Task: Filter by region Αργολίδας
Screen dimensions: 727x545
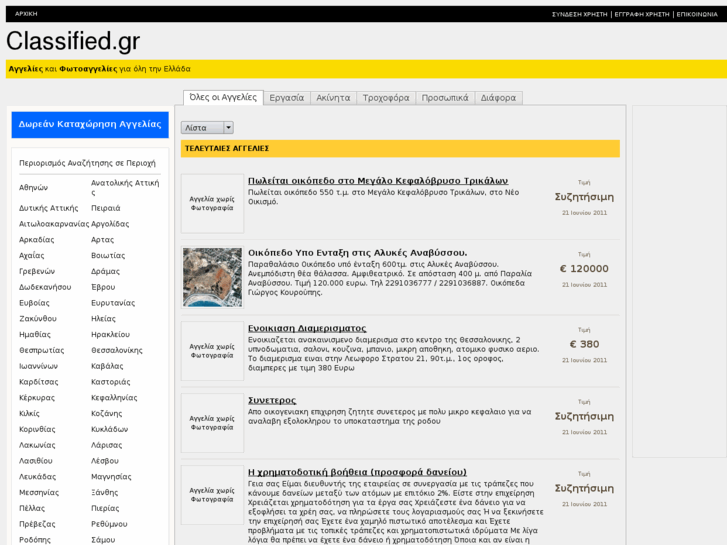Action: [x=110, y=224]
